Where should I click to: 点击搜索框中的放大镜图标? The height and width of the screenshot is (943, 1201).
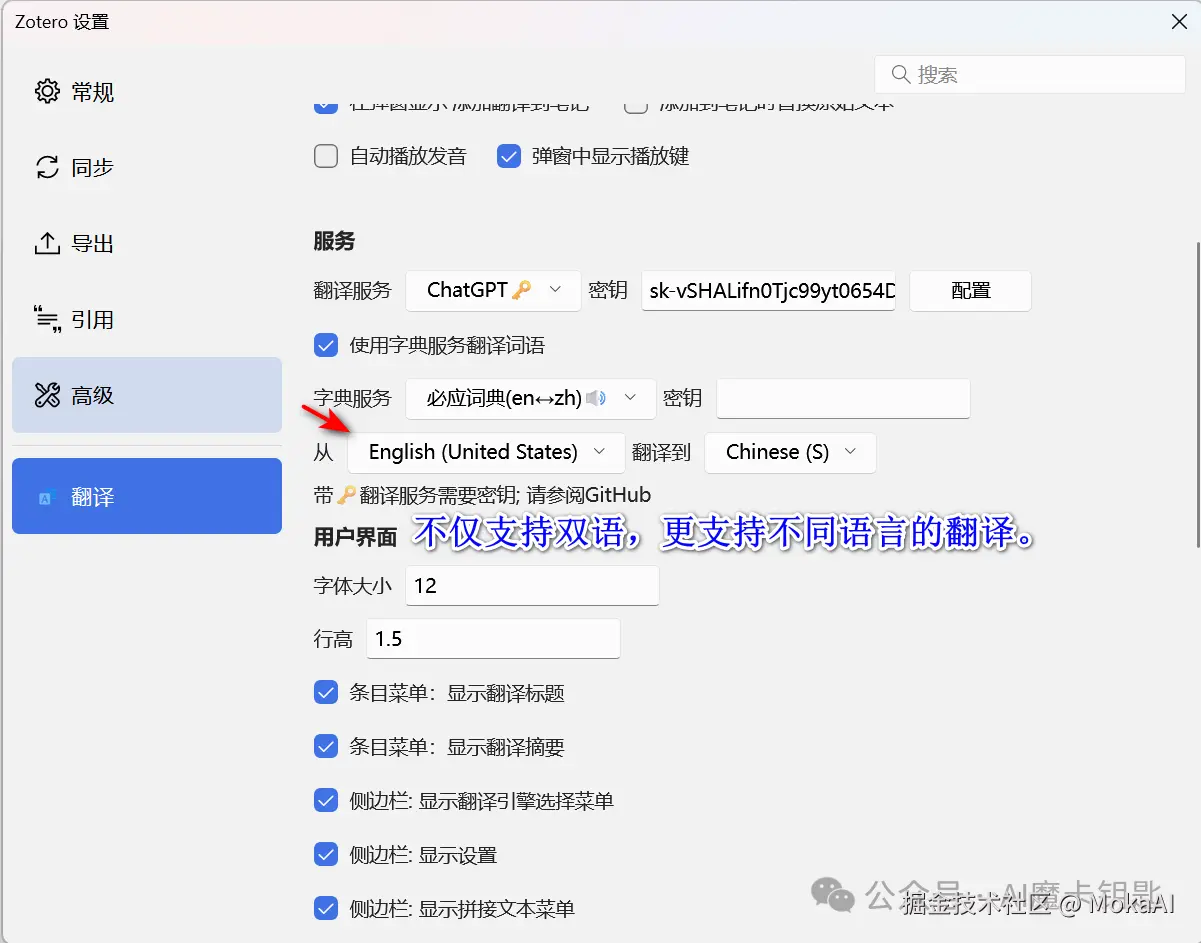pos(901,74)
